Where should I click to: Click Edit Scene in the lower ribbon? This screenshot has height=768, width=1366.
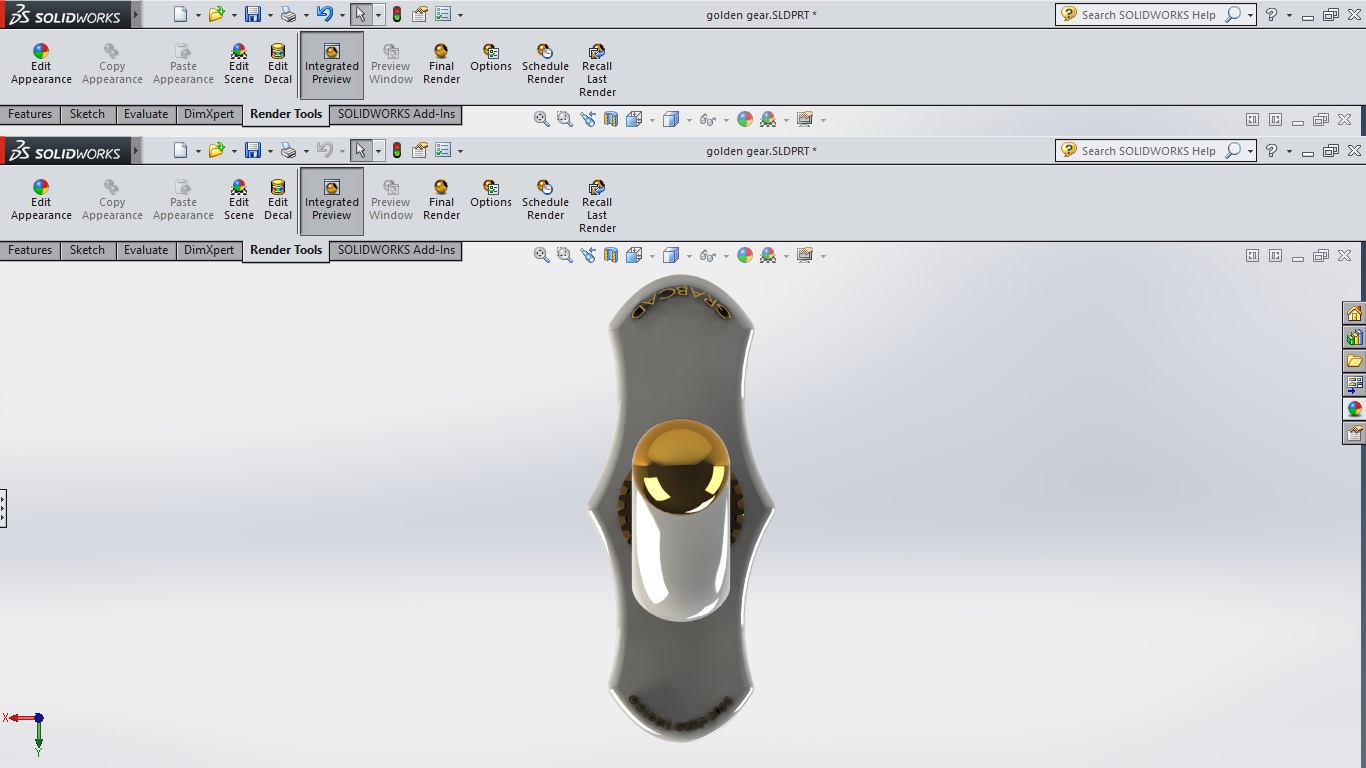(x=239, y=201)
